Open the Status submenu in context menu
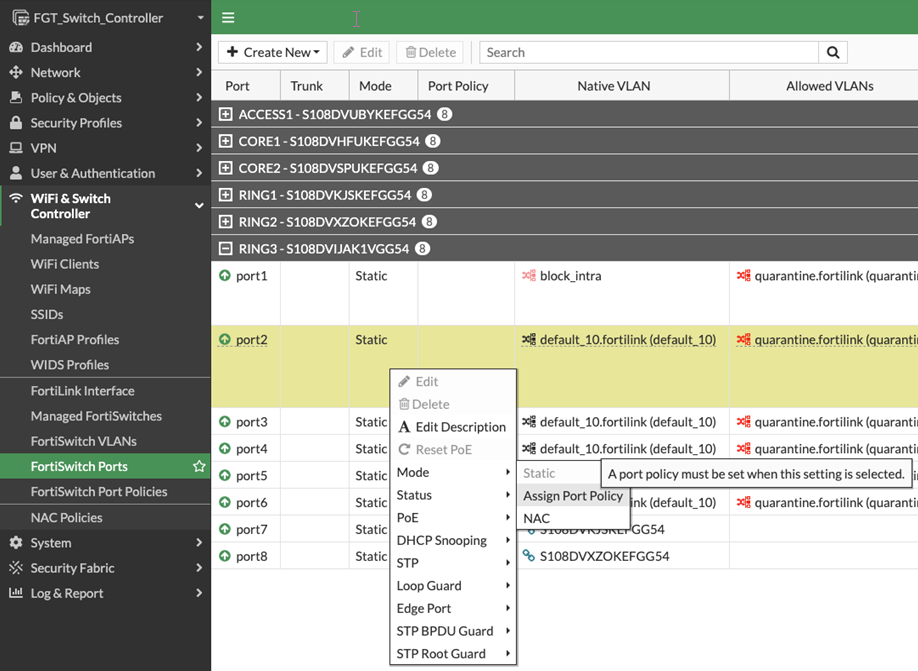The height and width of the screenshot is (671, 918). point(453,495)
